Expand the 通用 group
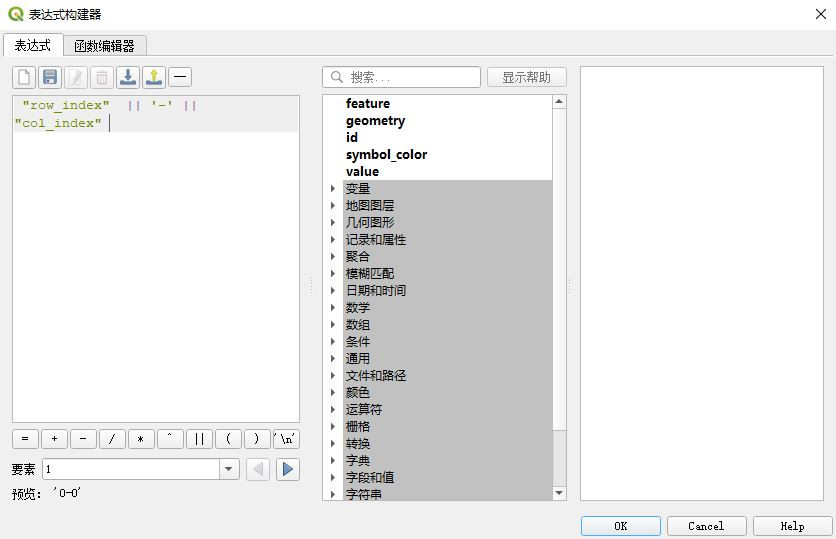This screenshot has width=836, height=539. pos(333,359)
